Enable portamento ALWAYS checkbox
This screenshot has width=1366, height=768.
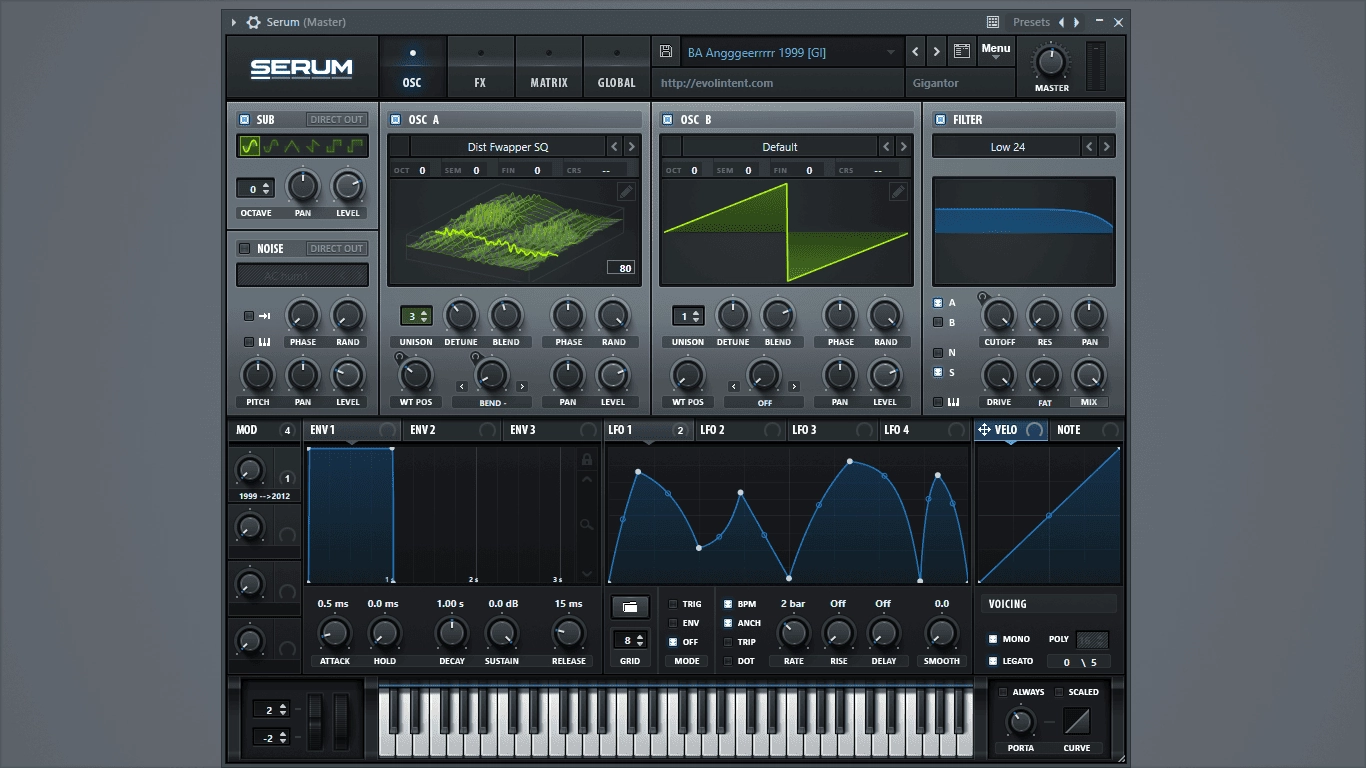(x=1003, y=692)
